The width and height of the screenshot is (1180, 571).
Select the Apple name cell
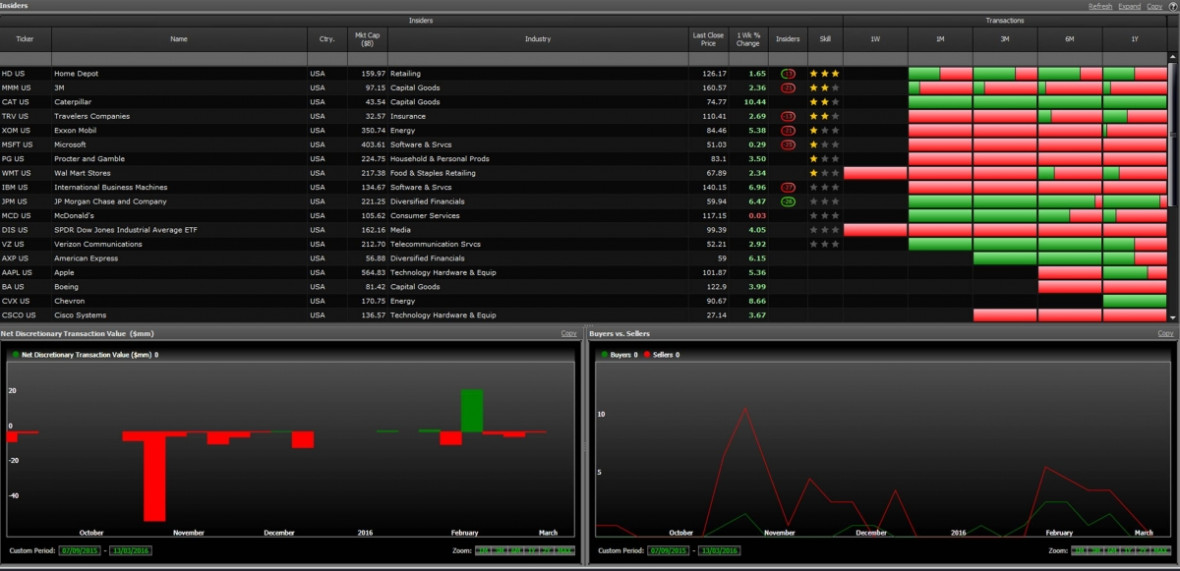tap(179, 272)
